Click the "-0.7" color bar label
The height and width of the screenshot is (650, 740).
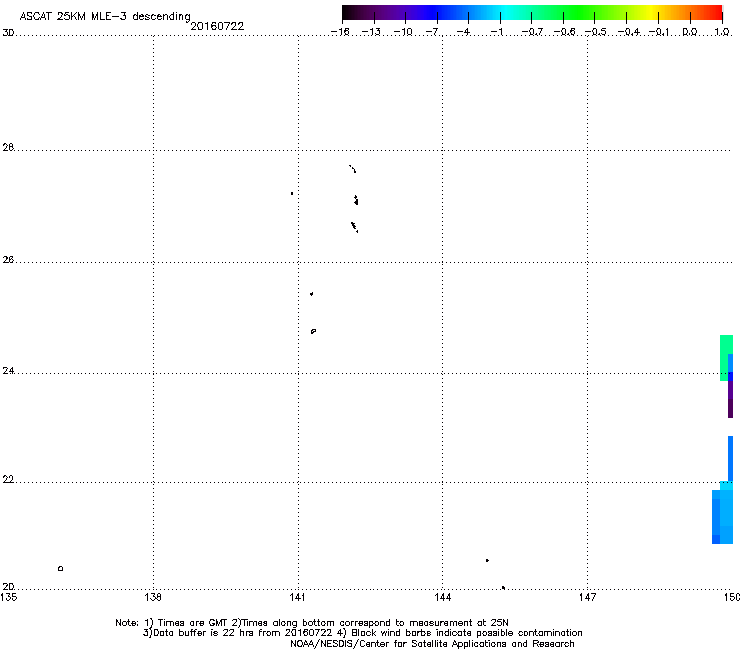coord(532,32)
